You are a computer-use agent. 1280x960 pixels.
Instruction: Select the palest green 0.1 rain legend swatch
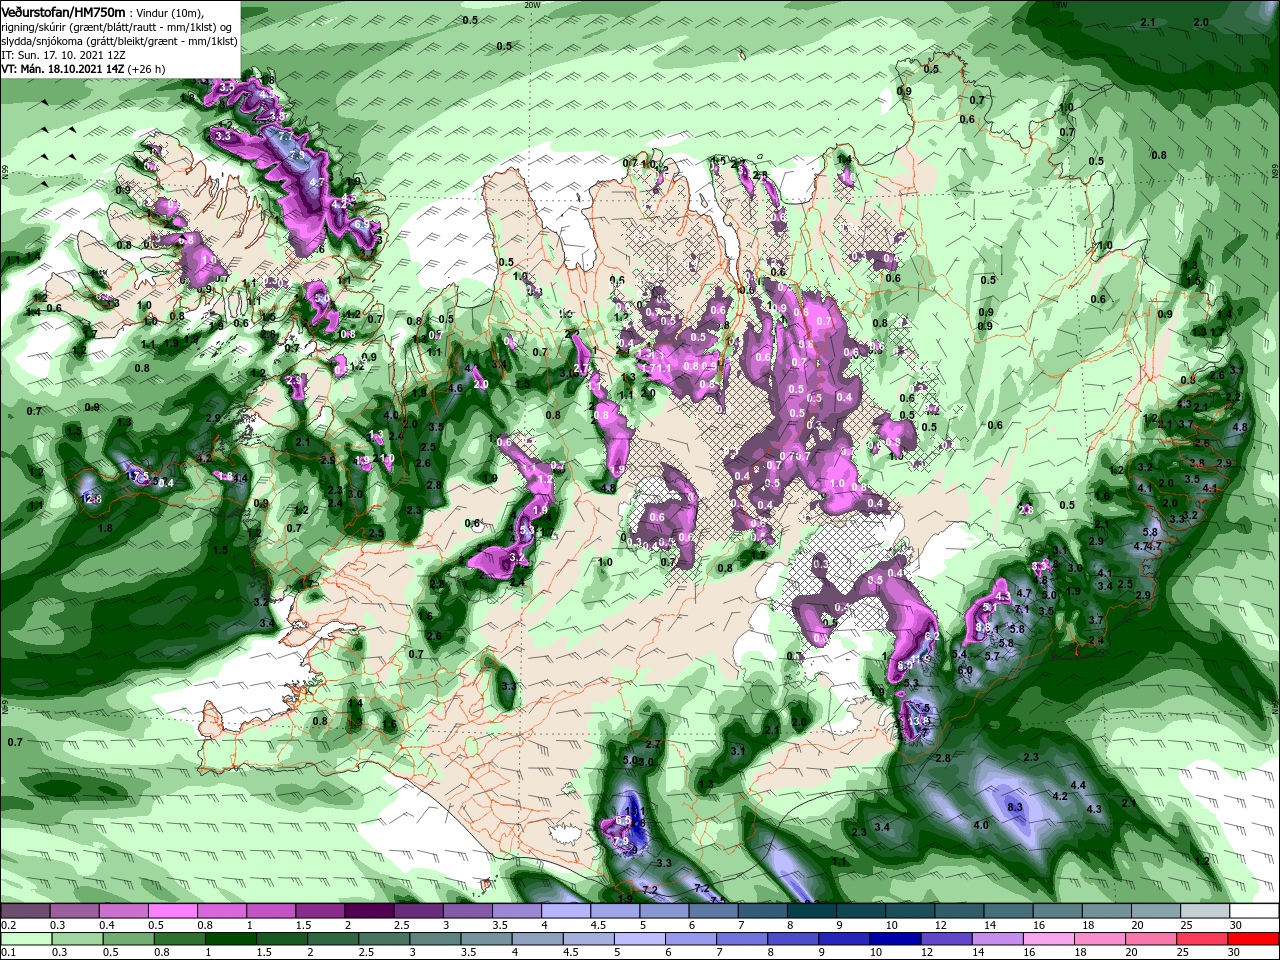(x=25, y=940)
